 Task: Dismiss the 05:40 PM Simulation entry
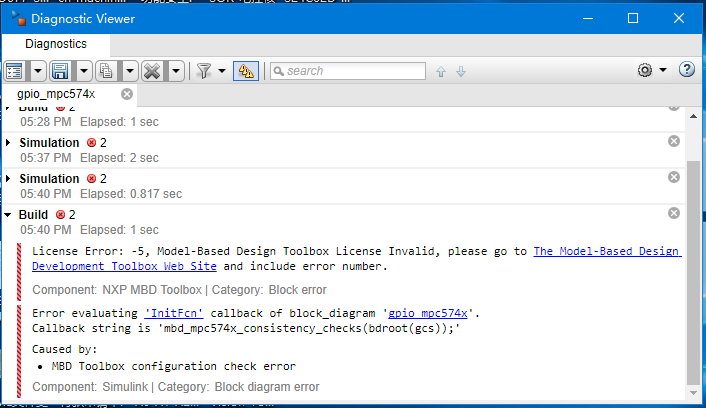pos(674,177)
